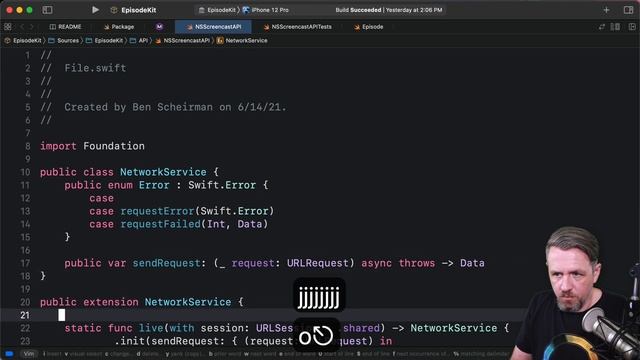640x360 pixels.
Task: Choose the EpisodeKit scheme in toolbar
Action: click(x=218, y=10)
